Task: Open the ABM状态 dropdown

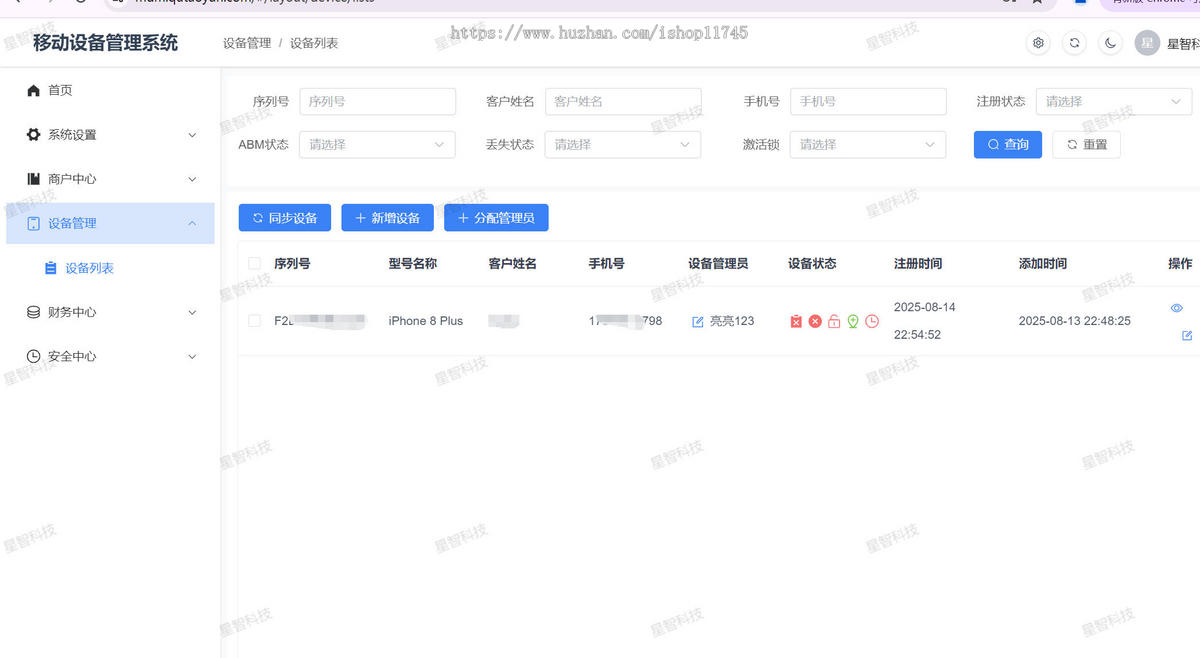Action: pos(377,144)
